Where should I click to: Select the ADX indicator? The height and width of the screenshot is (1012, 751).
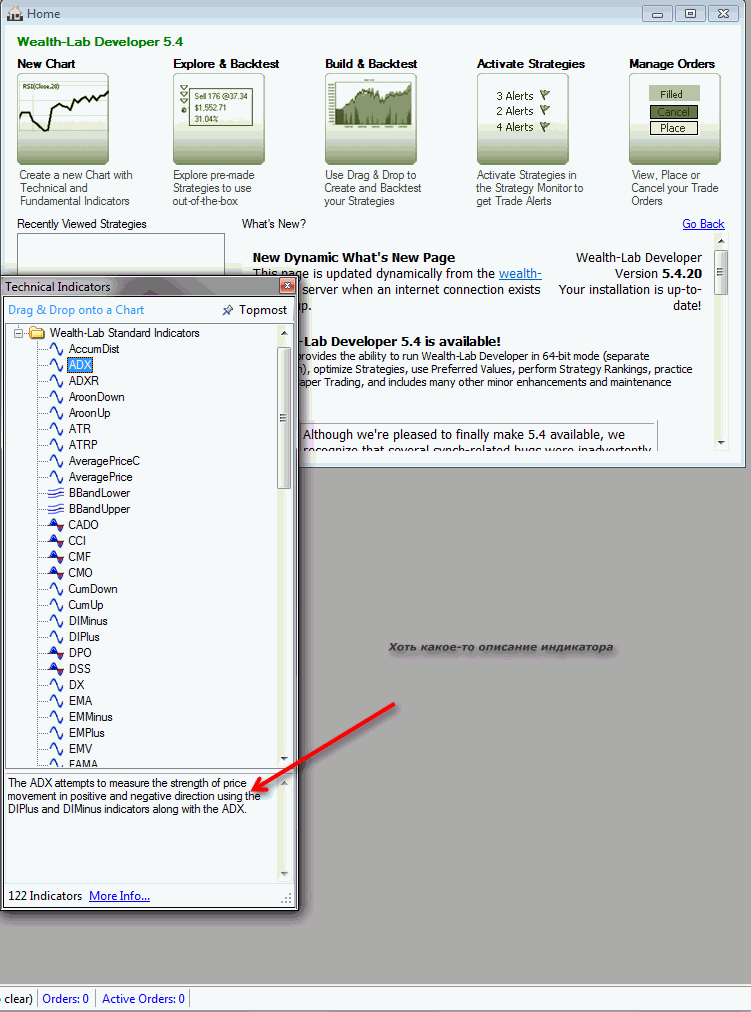tap(80, 365)
